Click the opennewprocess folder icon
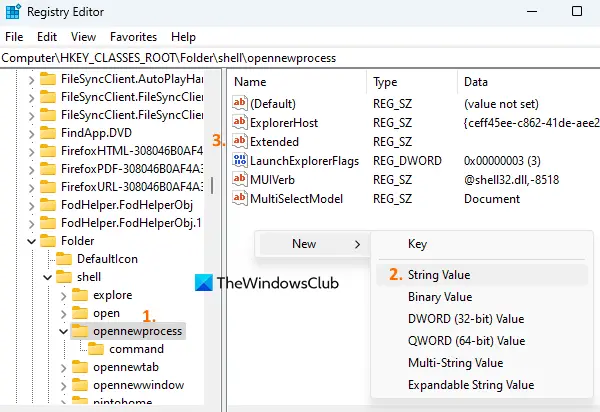Image resolution: width=600 pixels, height=412 pixels. [x=80, y=331]
